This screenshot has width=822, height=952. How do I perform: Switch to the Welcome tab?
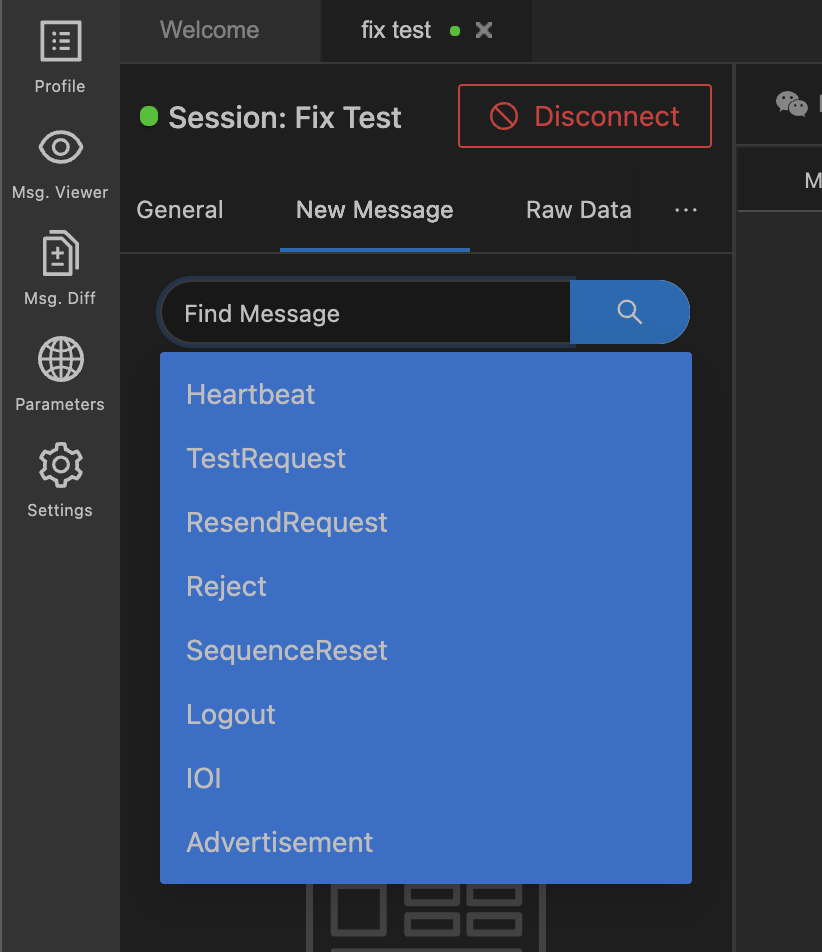[210, 31]
